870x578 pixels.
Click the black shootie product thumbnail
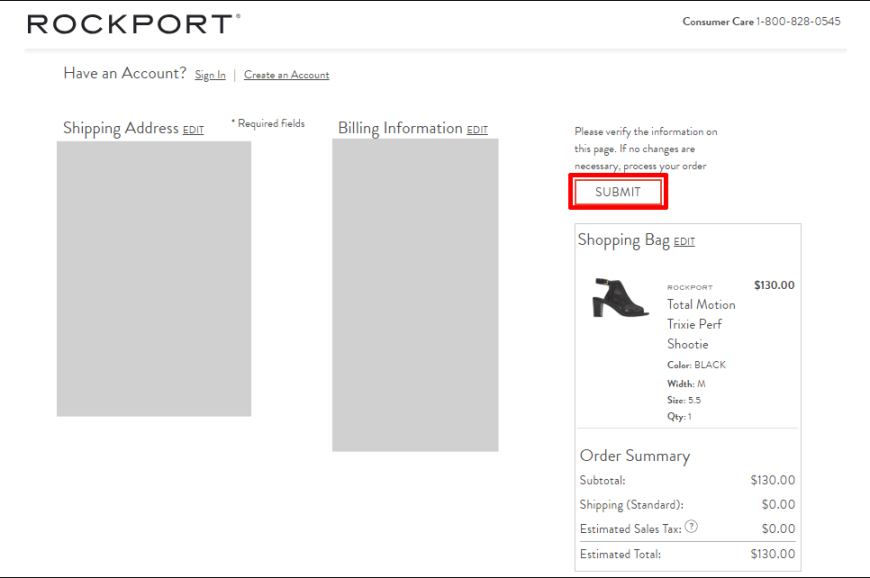[x=620, y=298]
